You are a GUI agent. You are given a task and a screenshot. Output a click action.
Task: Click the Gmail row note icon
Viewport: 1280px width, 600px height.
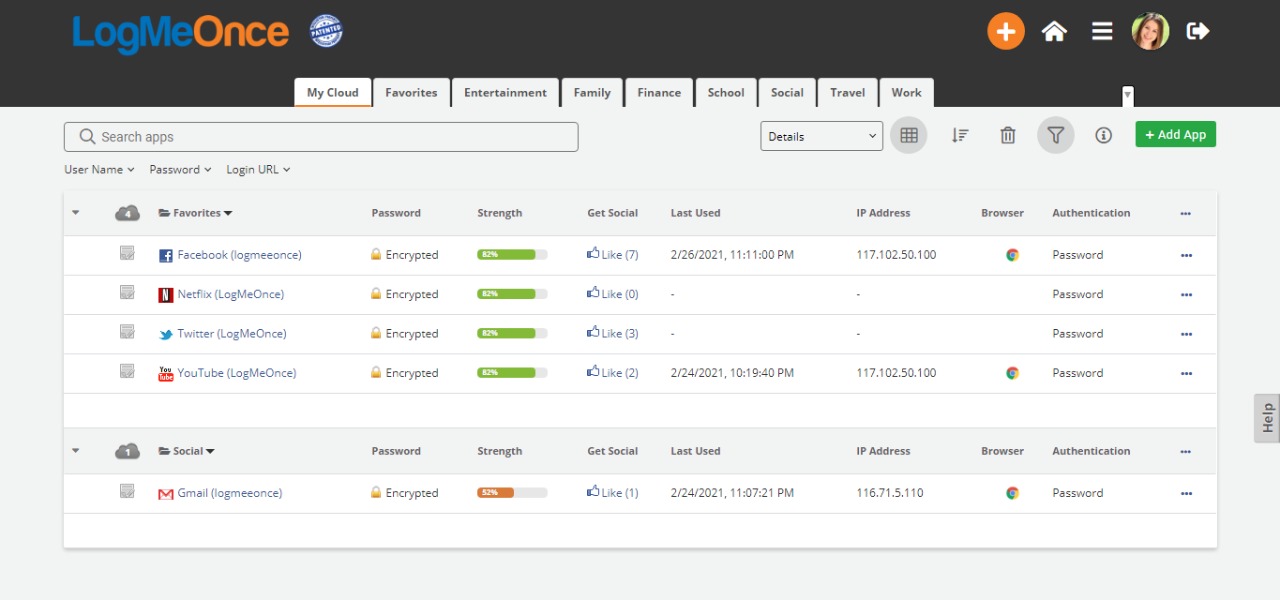[127, 491]
